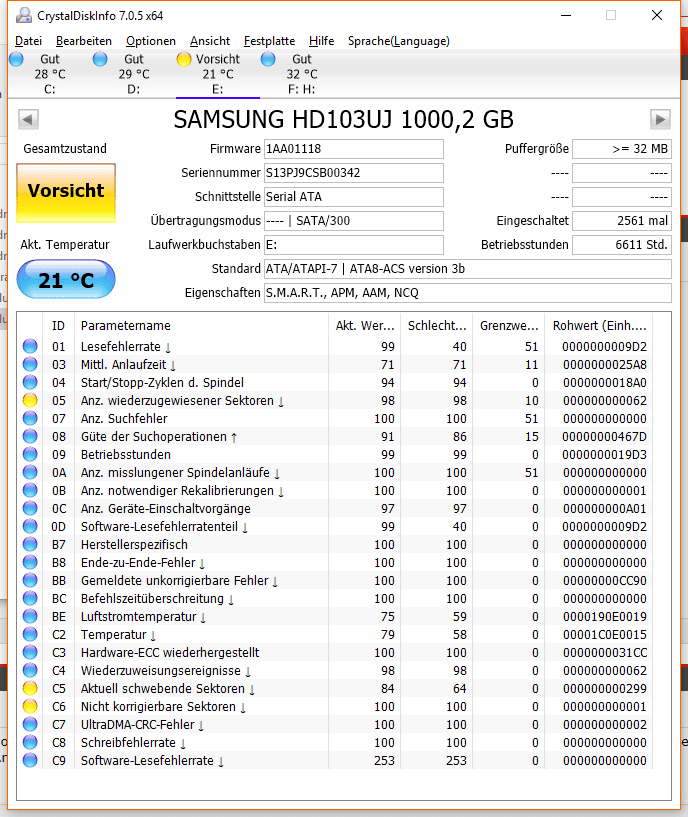Screen dimensions: 688x817
Task: Open the Datei menu
Action: (28, 41)
